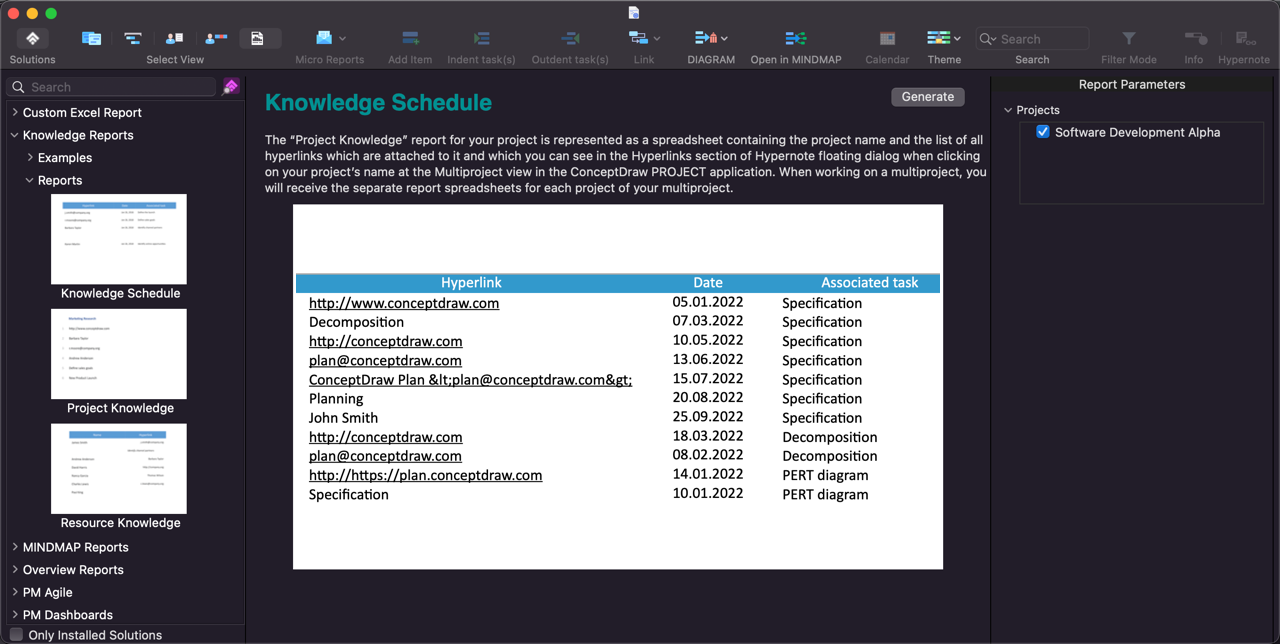Click the Examples label in tree
1280x644 pixels.
click(x=65, y=157)
